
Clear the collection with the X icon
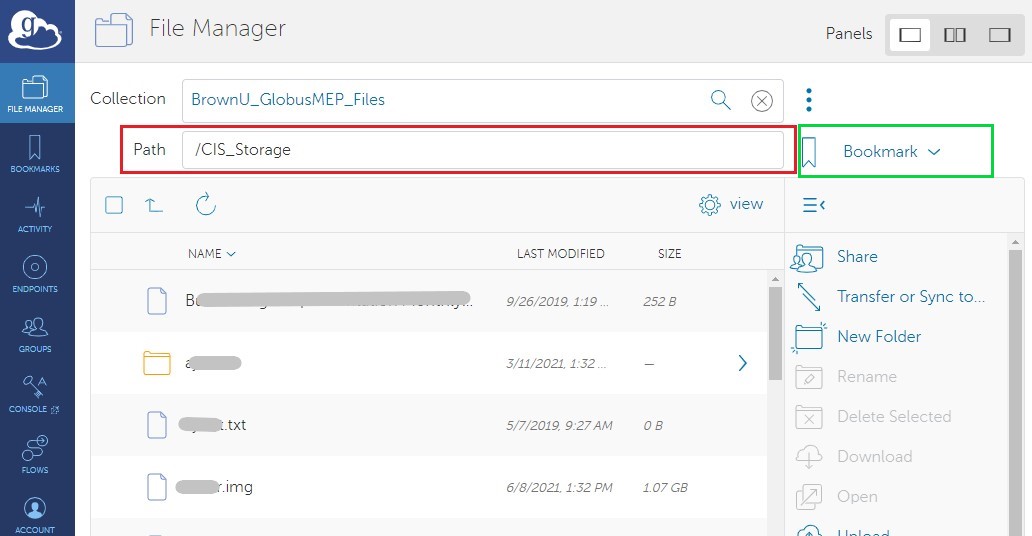tap(762, 100)
